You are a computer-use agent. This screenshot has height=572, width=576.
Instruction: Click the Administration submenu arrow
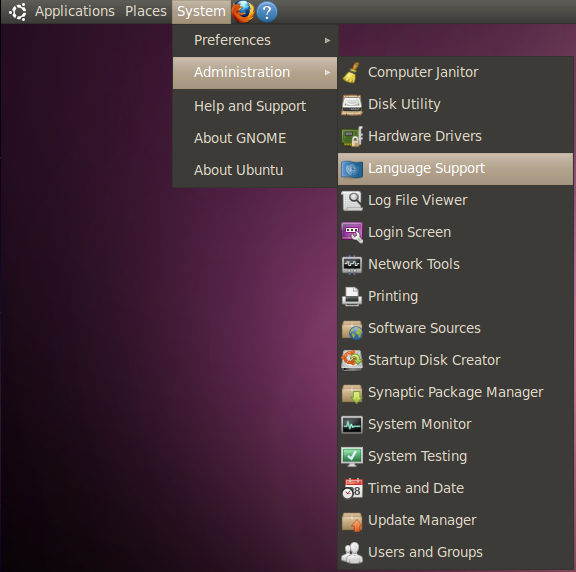point(327,72)
